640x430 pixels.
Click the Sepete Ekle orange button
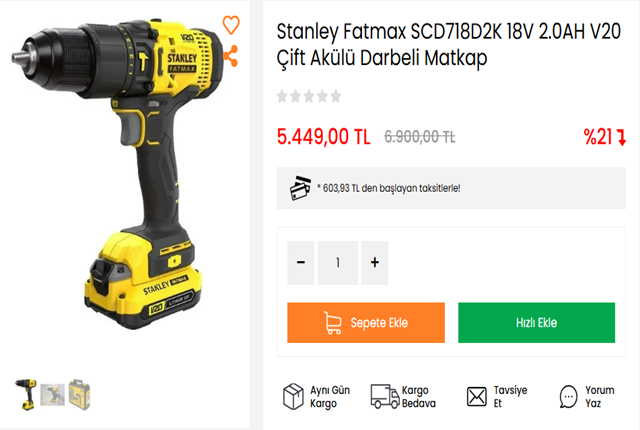click(366, 323)
